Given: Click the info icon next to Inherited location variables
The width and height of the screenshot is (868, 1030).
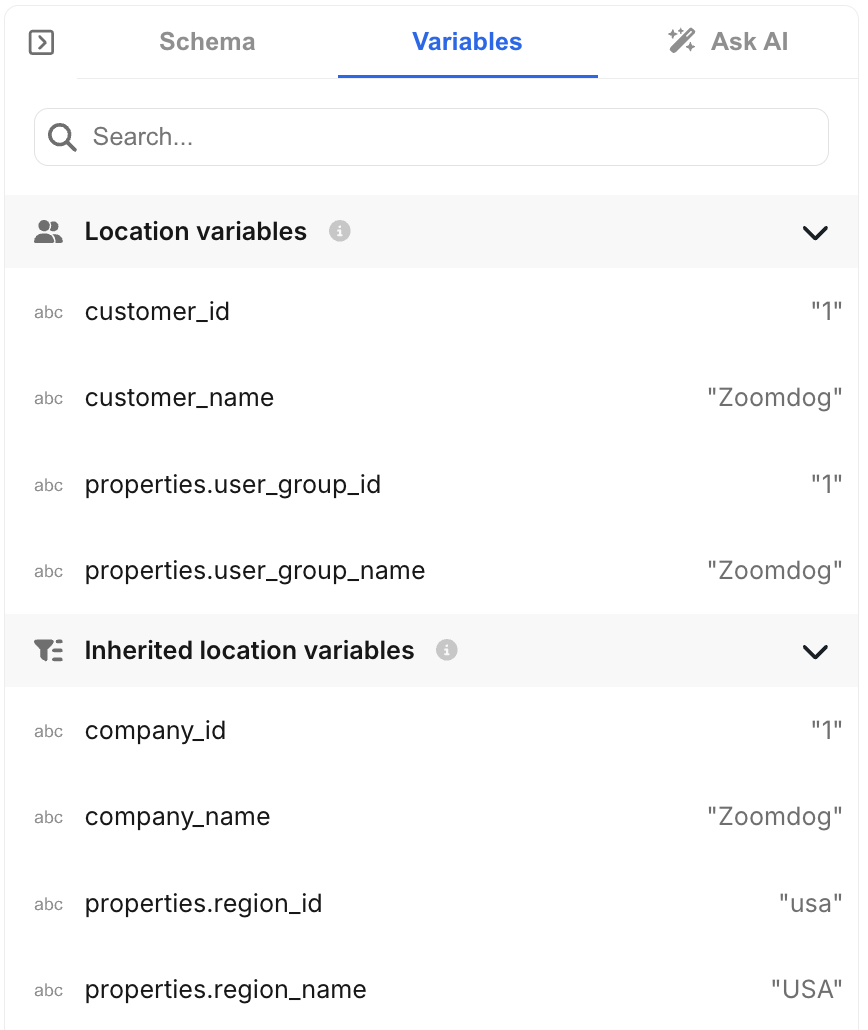Looking at the screenshot, I should tap(447, 650).
